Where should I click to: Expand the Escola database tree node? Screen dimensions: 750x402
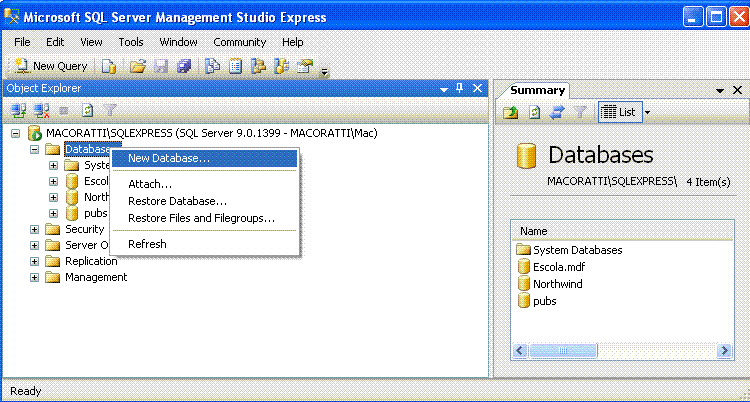click(54, 181)
